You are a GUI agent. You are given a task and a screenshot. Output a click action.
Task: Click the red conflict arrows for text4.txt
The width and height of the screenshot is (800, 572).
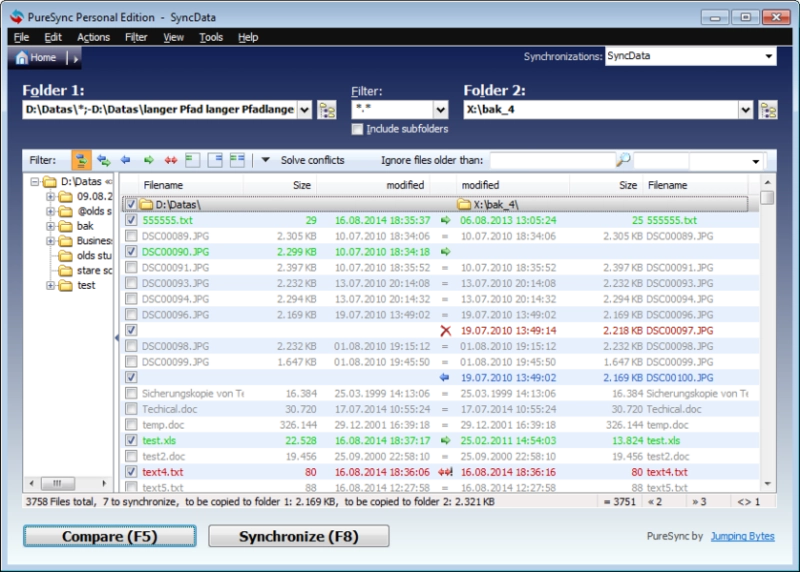[445, 472]
